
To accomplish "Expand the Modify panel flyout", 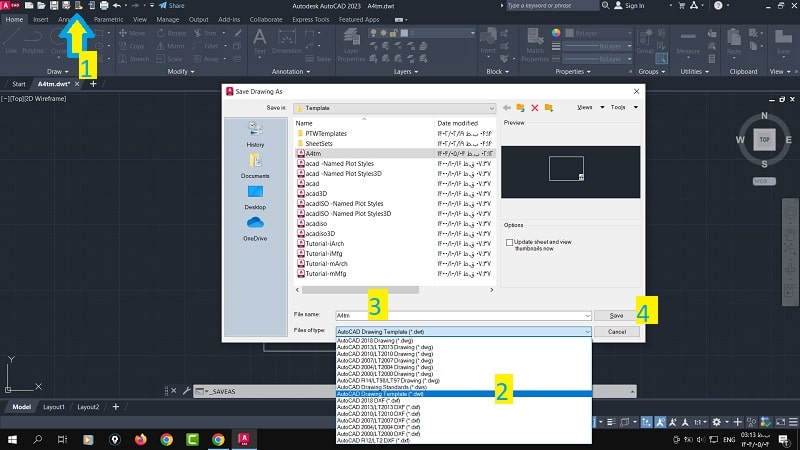I will 181,71.
